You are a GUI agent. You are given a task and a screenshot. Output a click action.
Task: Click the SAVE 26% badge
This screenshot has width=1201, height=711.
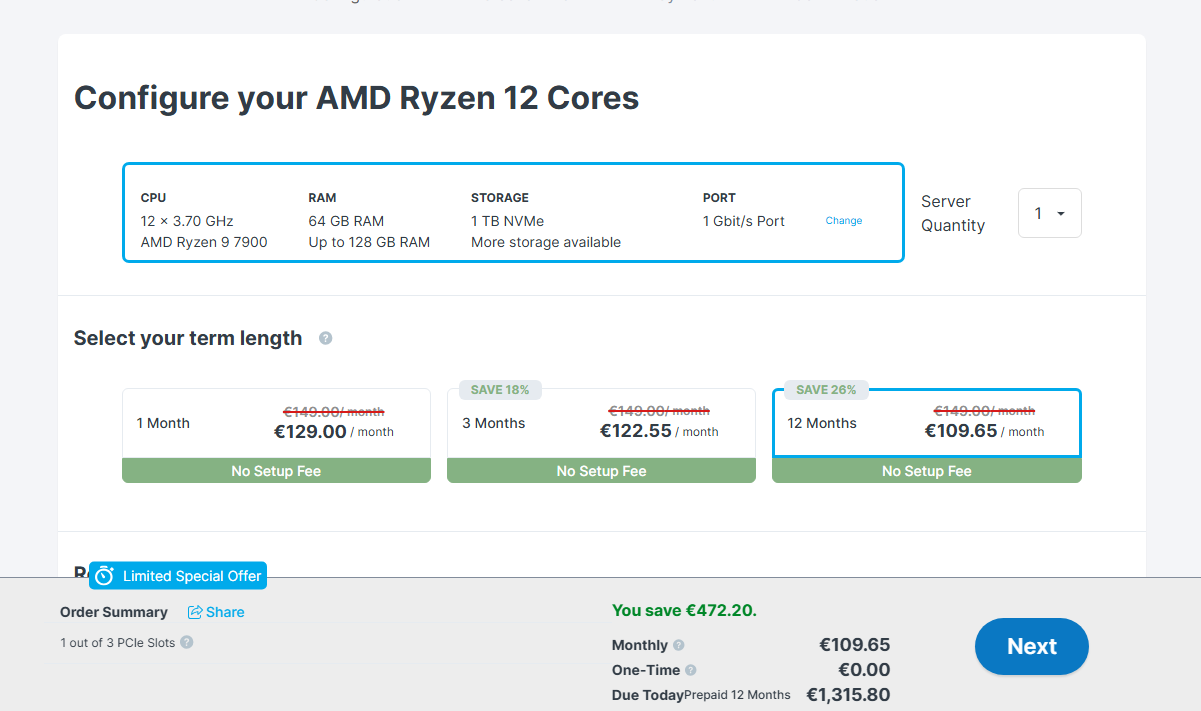pos(826,389)
